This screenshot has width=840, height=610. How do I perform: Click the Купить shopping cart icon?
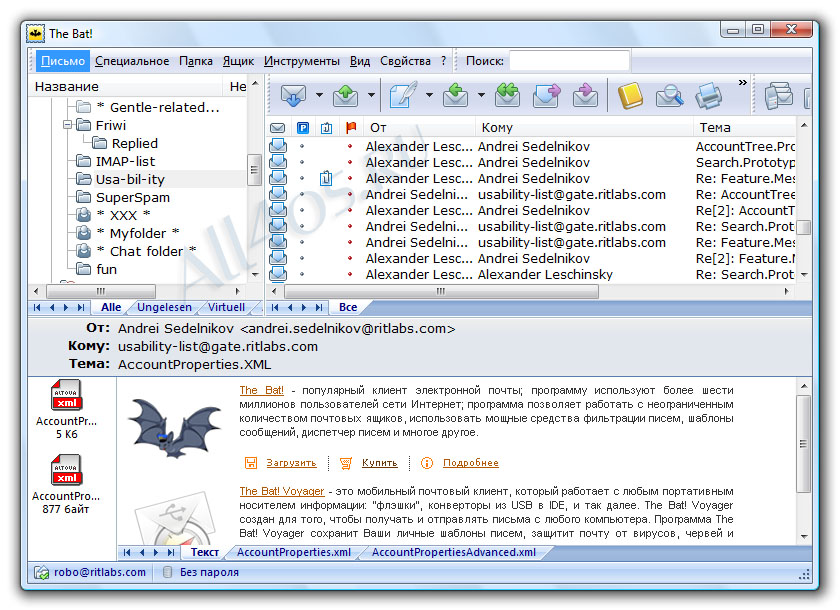click(346, 463)
